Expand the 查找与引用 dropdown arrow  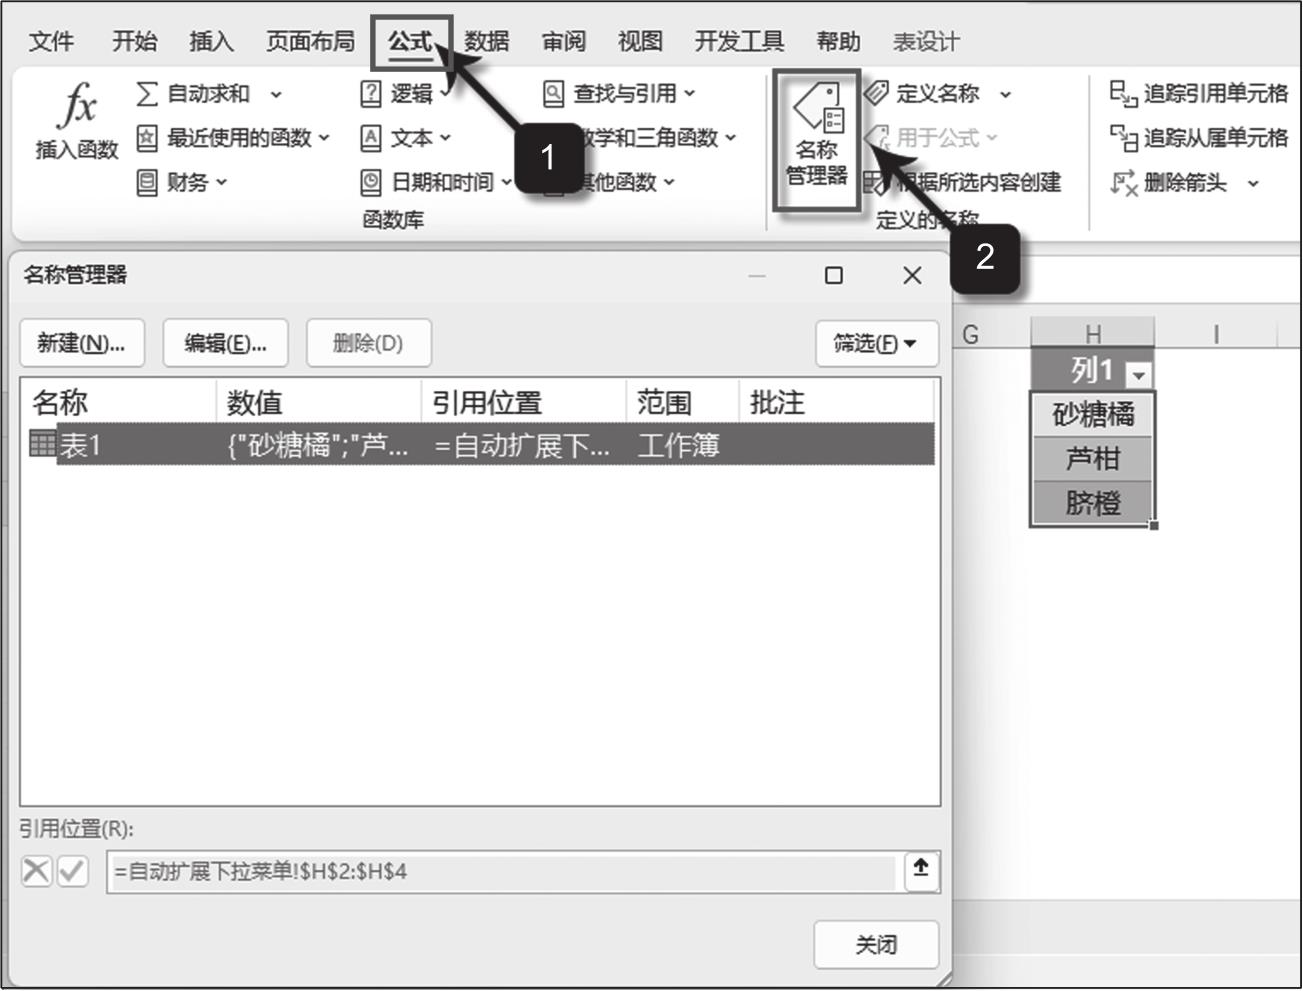coord(689,94)
